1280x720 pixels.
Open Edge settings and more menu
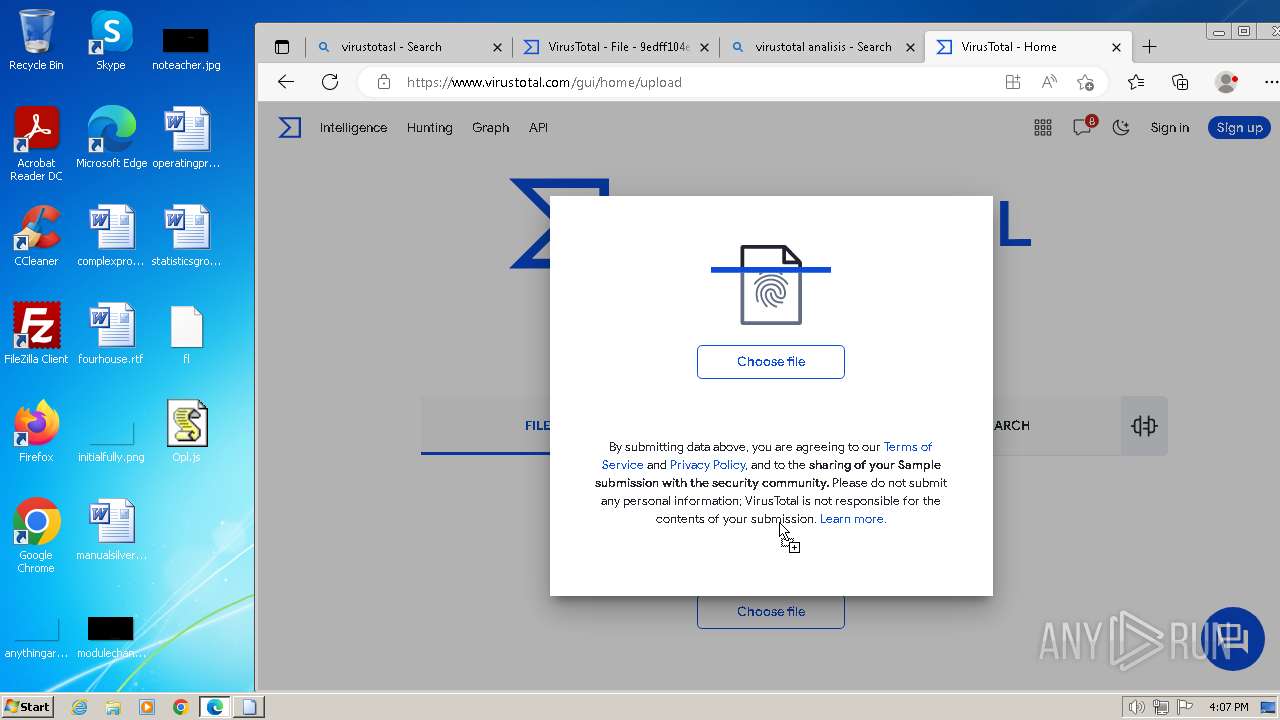point(1270,82)
